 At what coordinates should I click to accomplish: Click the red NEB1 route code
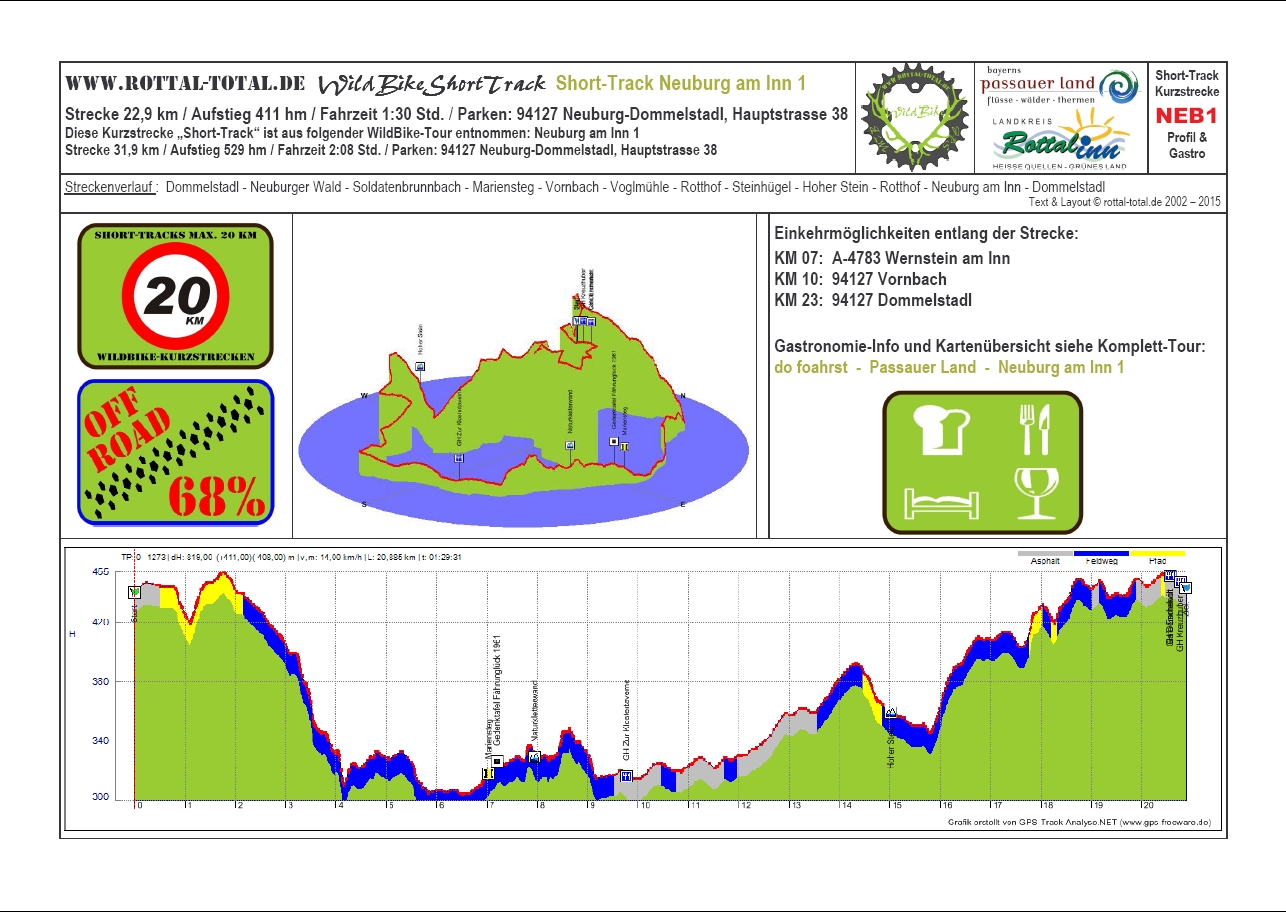point(1187,115)
